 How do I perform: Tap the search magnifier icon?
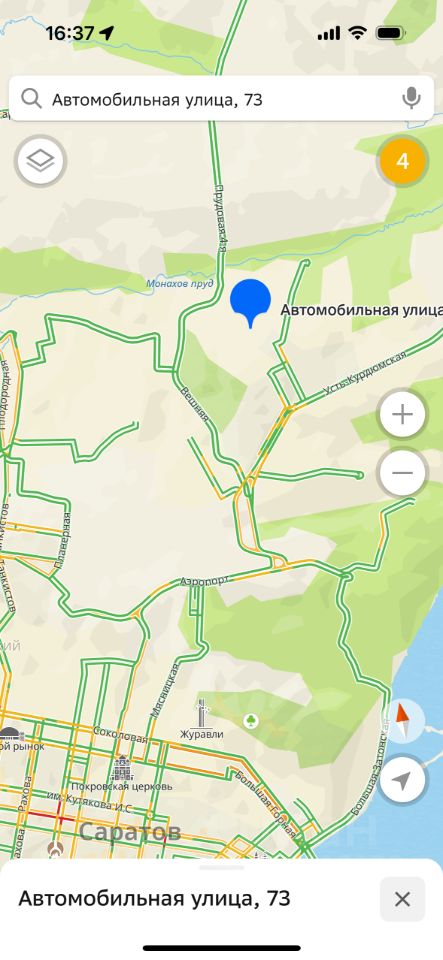click(31, 99)
